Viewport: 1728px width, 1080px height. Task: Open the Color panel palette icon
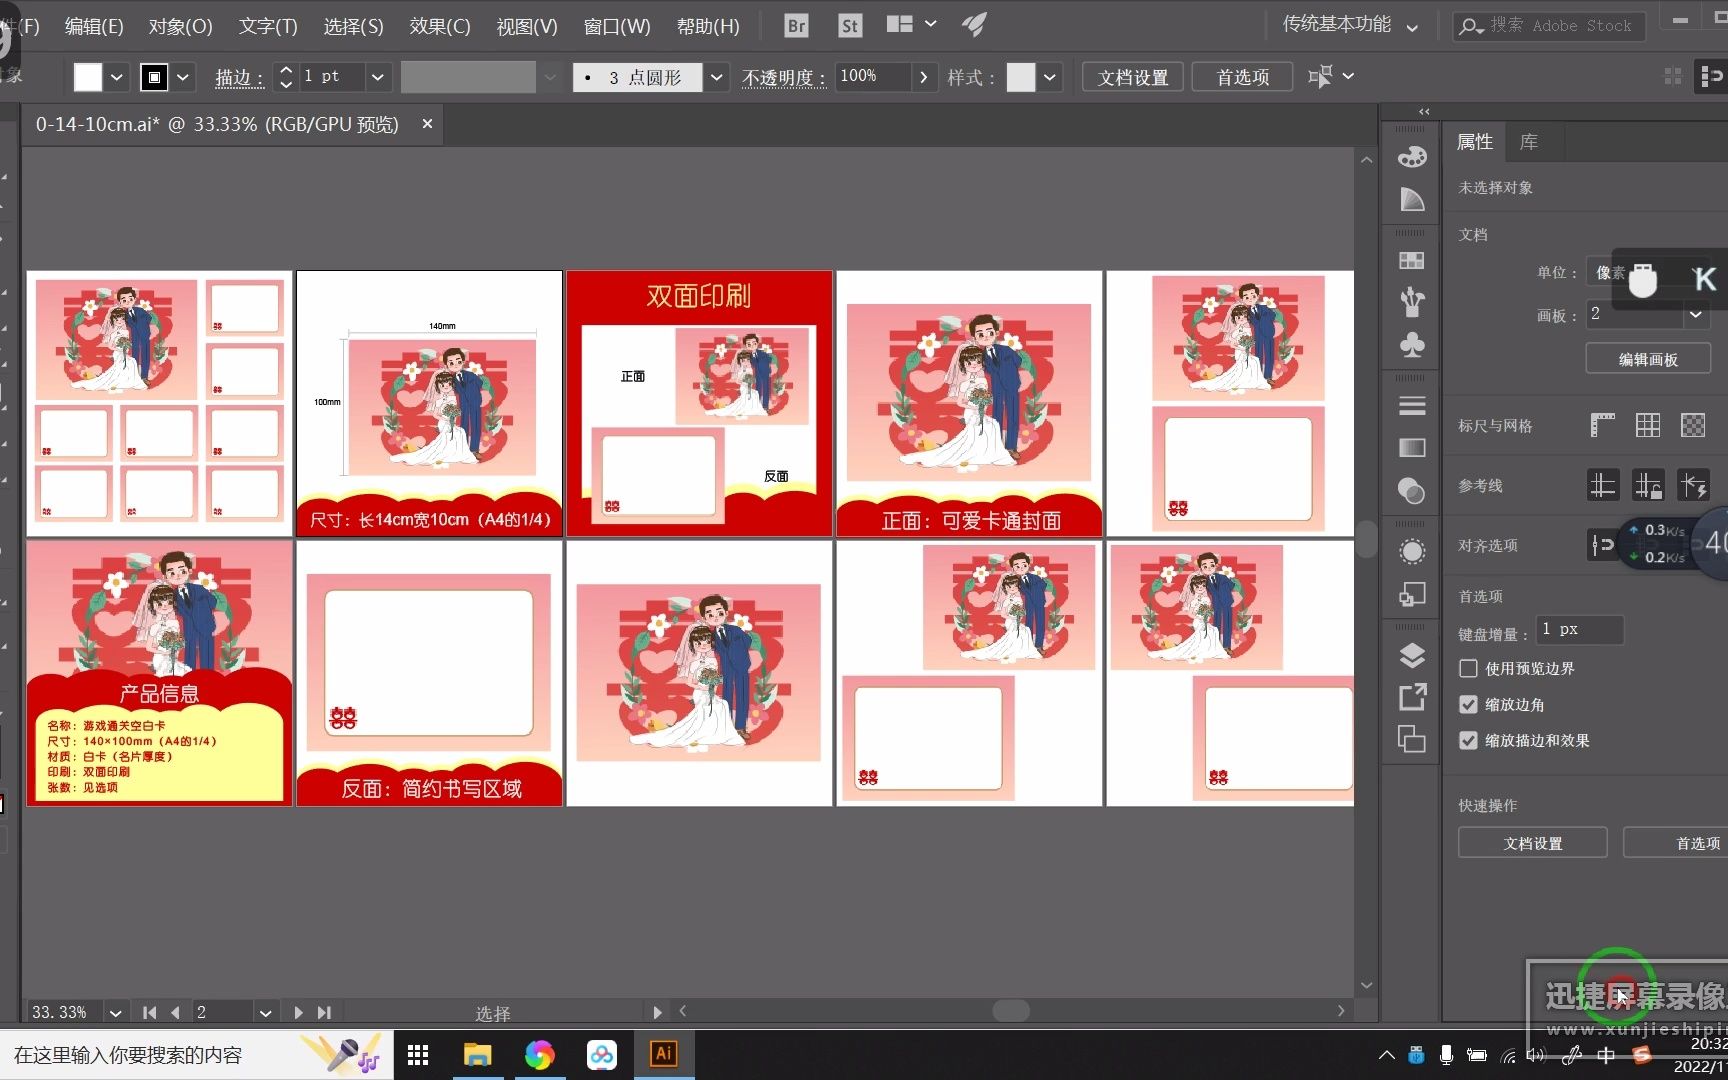click(1412, 157)
